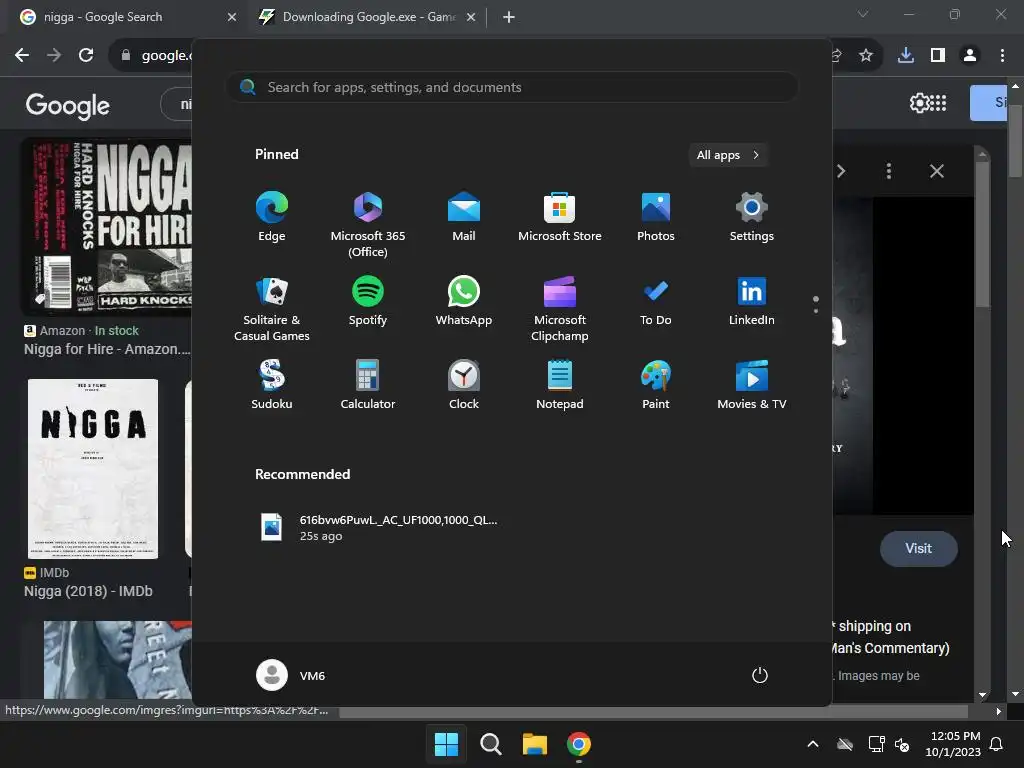Reload the current page in Chrome
Image resolution: width=1024 pixels, height=768 pixels.
tap(86, 56)
